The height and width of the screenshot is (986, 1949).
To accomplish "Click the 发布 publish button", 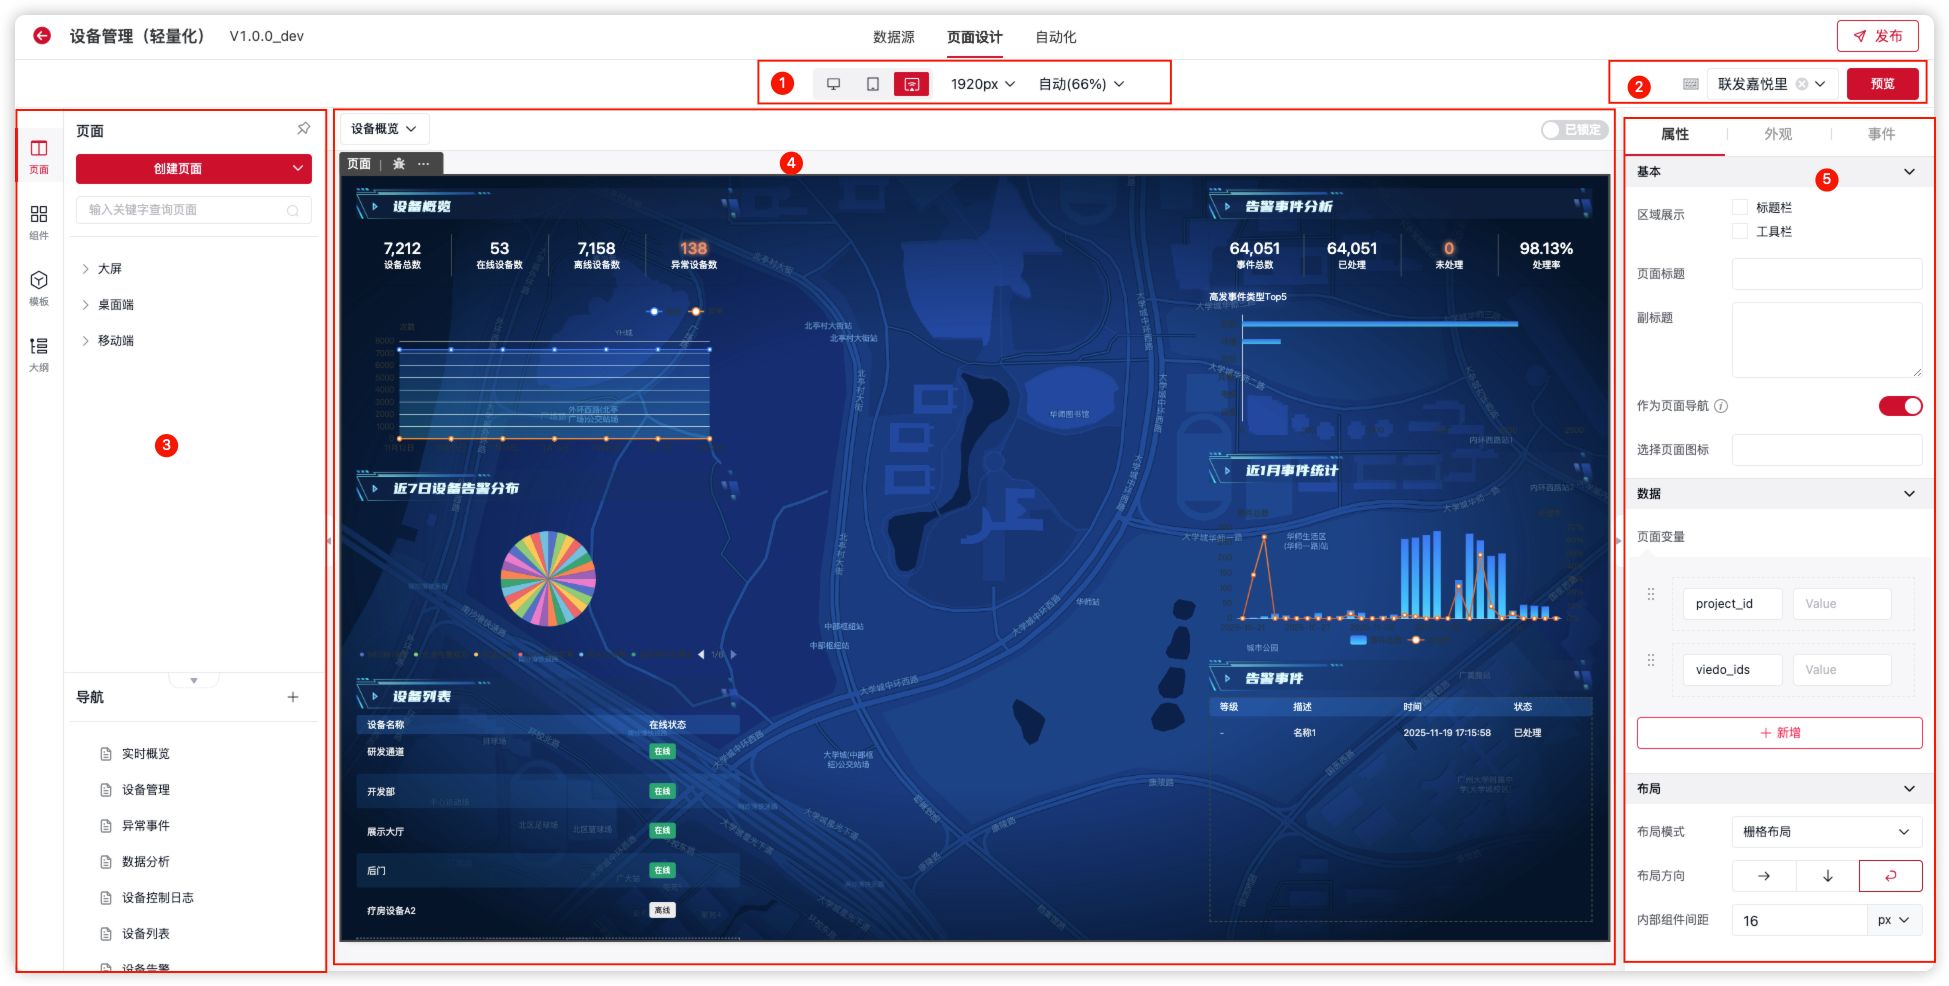I will [1877, 36].
